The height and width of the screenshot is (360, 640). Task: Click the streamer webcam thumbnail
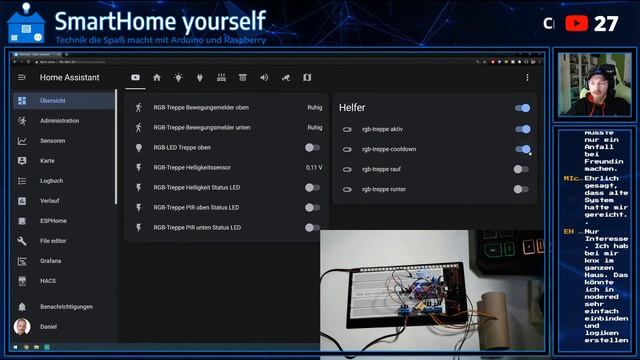(x=595, y=84)
